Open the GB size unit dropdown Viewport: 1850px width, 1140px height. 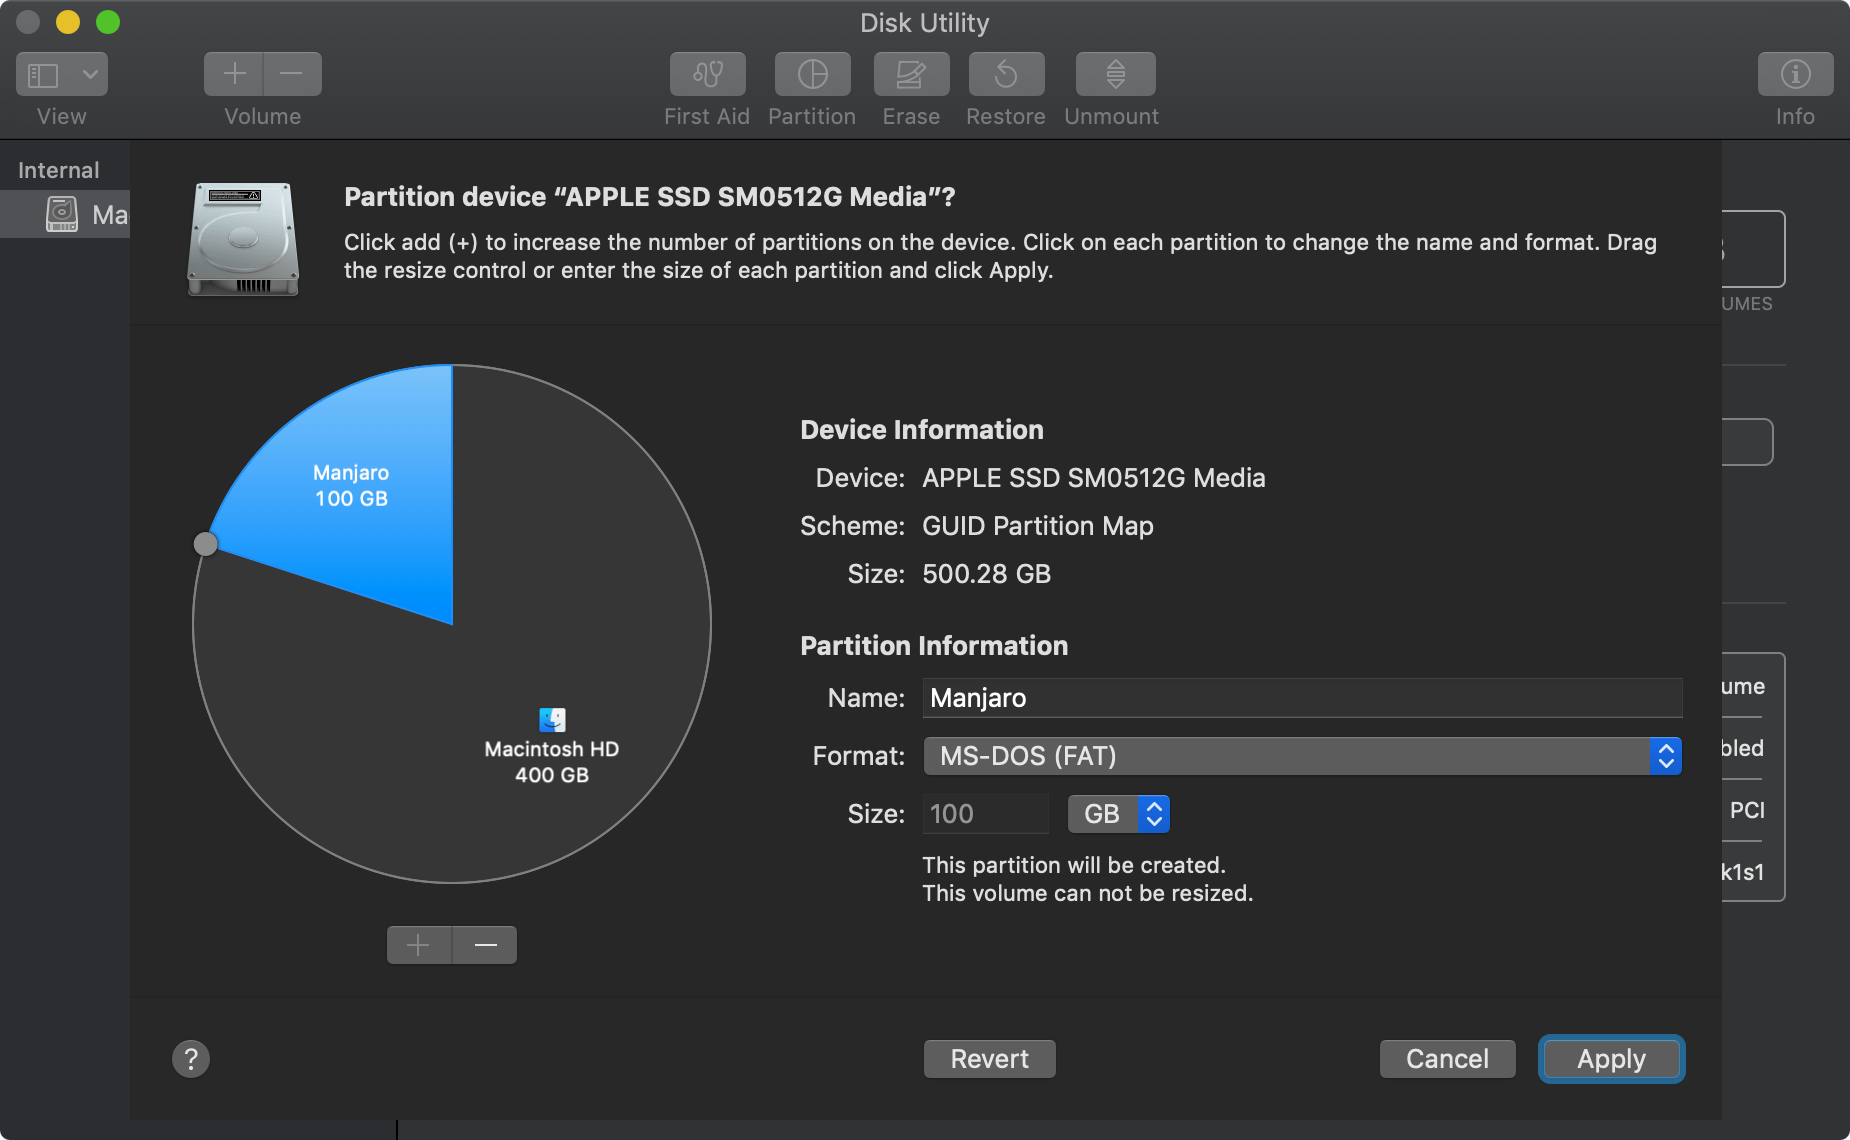[1118, 814]
